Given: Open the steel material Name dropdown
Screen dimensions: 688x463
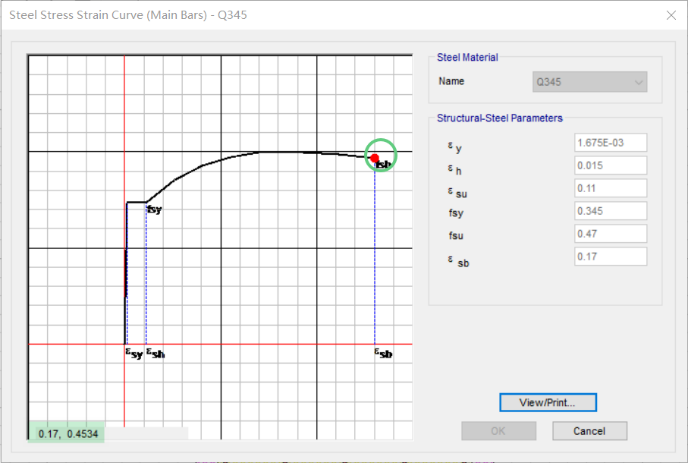Looking at the screenshot, I should (x=590, y=82).
